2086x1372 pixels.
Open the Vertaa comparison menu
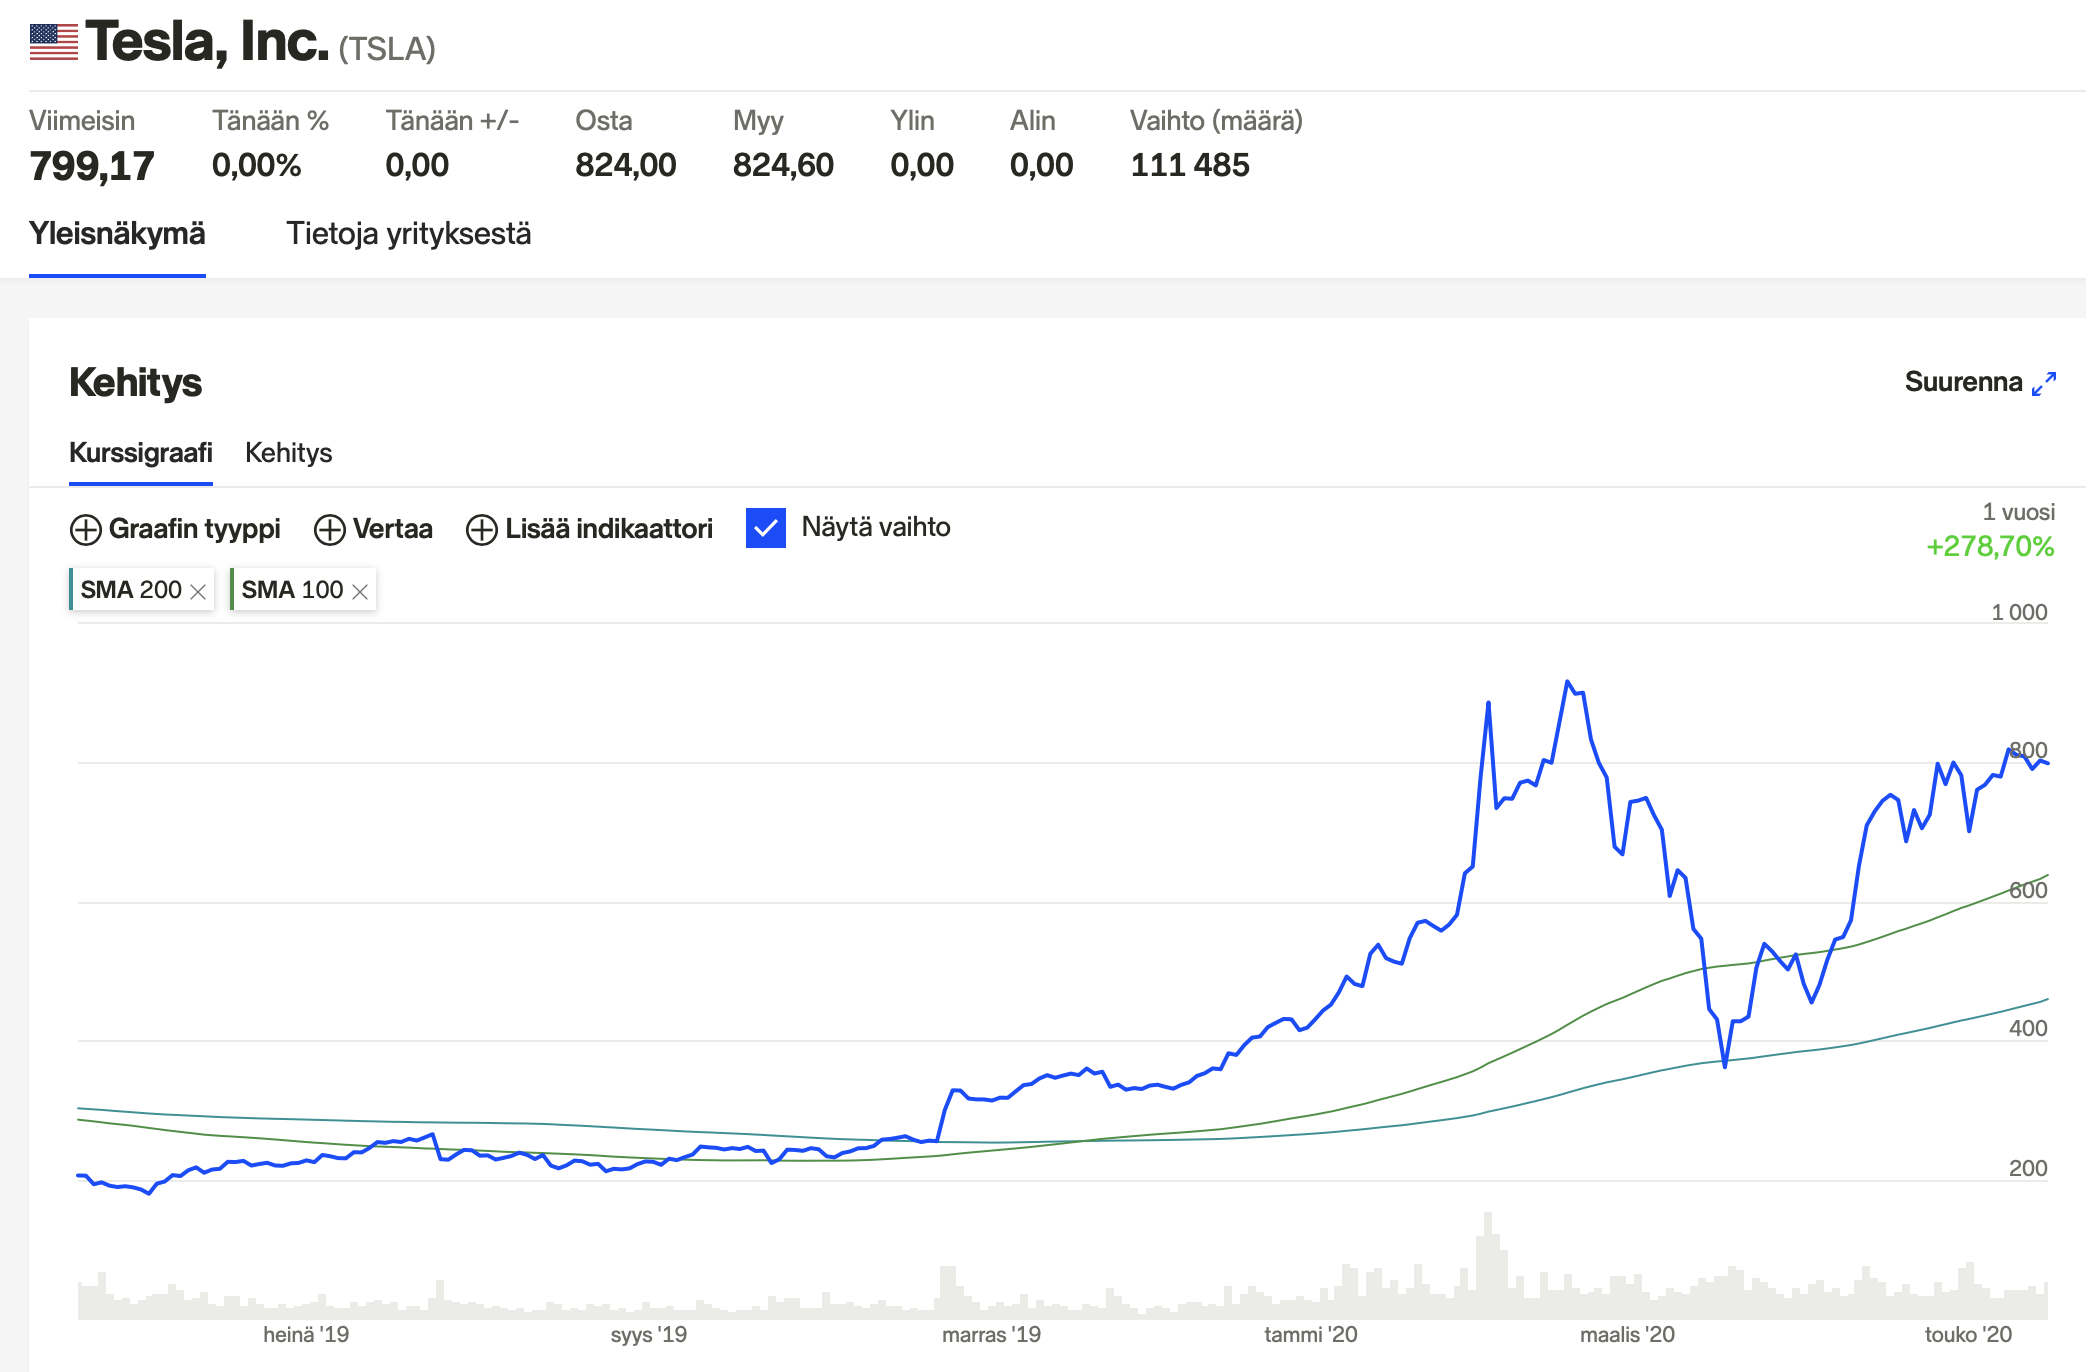(x=392, y=529)
